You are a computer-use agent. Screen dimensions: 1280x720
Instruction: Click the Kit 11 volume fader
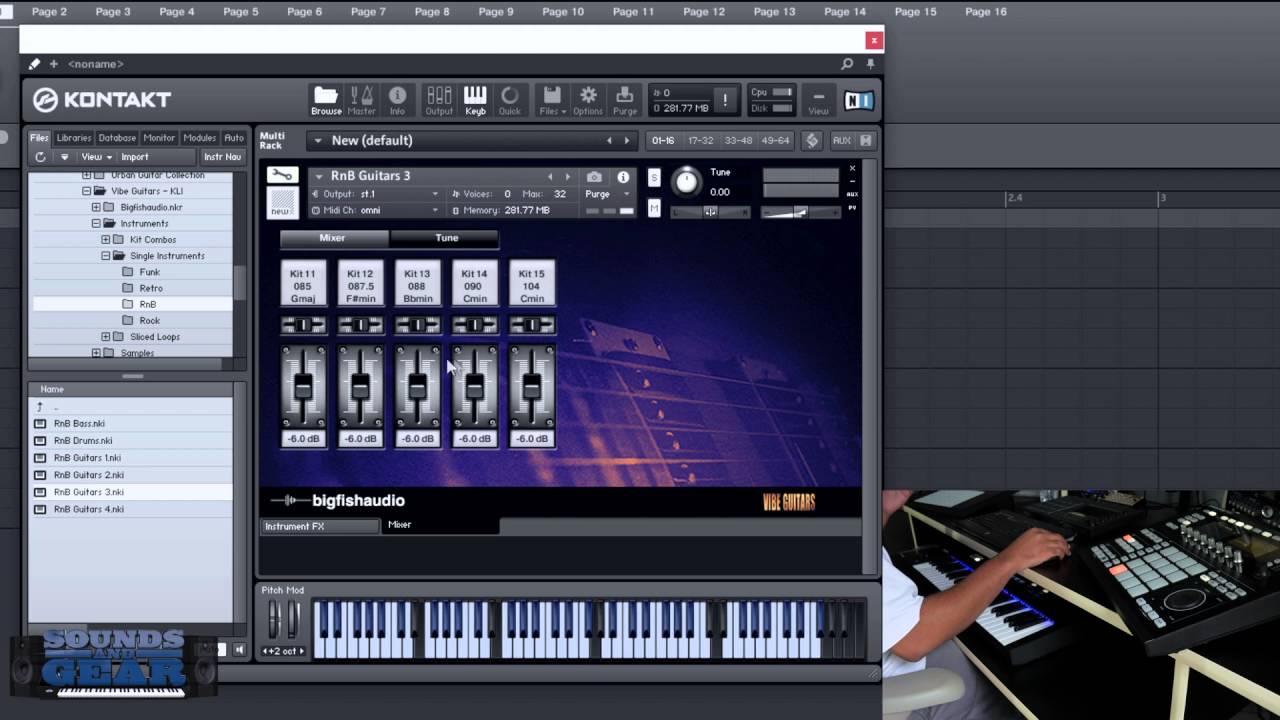coord(303,386)
